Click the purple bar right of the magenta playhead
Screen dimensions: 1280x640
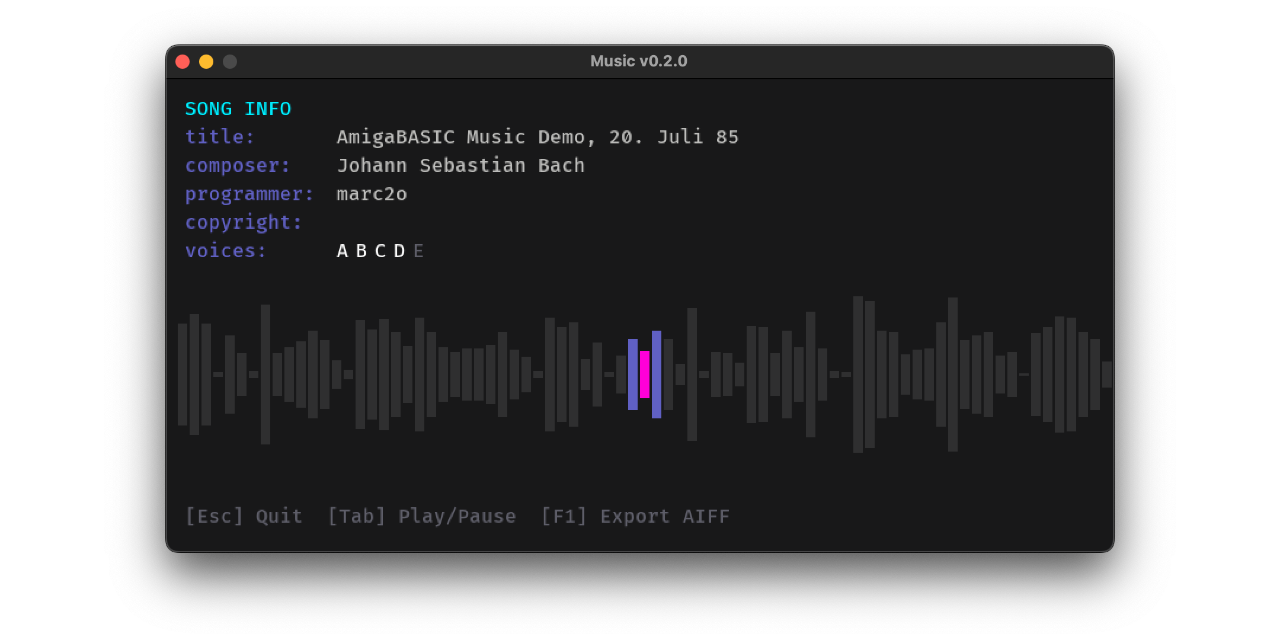pyautogui.click(x=657, y=374)
